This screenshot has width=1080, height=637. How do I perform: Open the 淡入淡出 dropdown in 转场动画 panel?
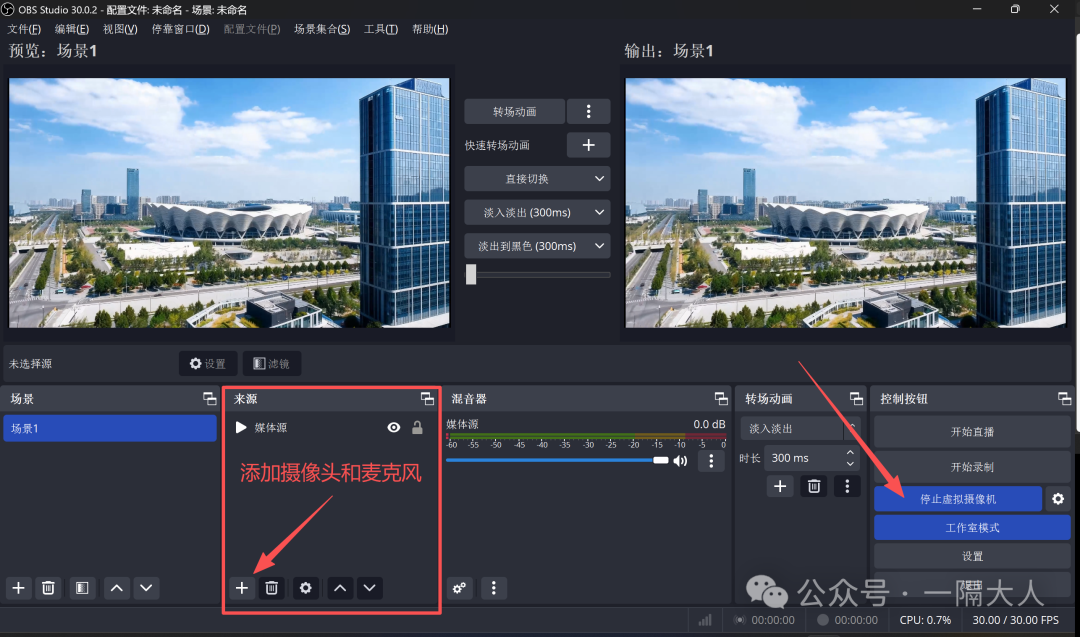point(797,427)
